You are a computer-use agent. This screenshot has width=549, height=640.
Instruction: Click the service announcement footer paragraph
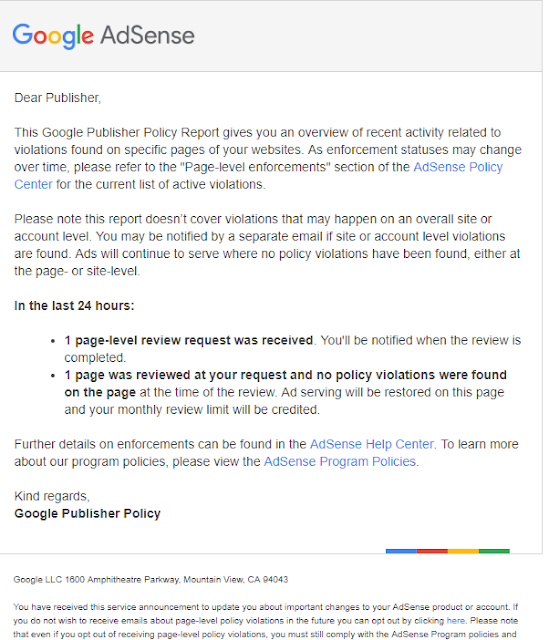[x=266, y=621]
